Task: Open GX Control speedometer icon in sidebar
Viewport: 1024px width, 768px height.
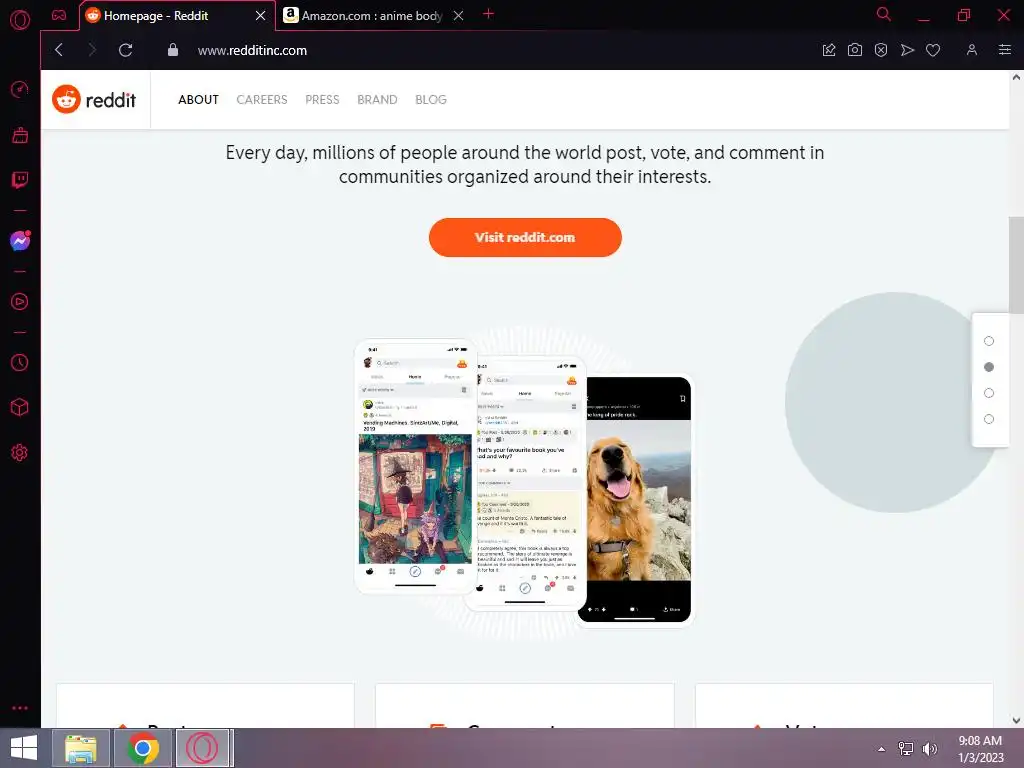Action: [20, 89]
